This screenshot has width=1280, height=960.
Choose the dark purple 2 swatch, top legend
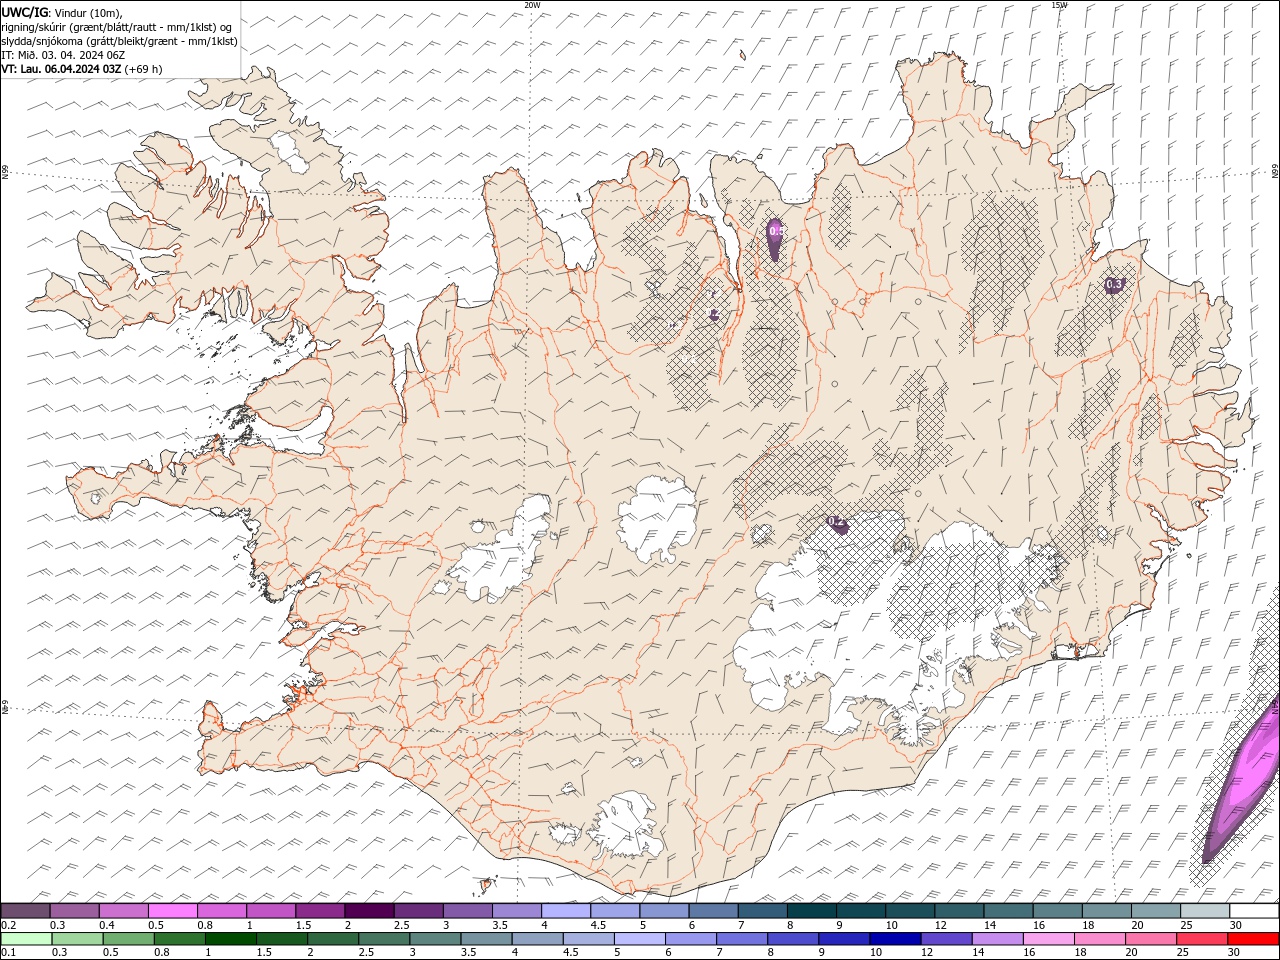[369, 911]
